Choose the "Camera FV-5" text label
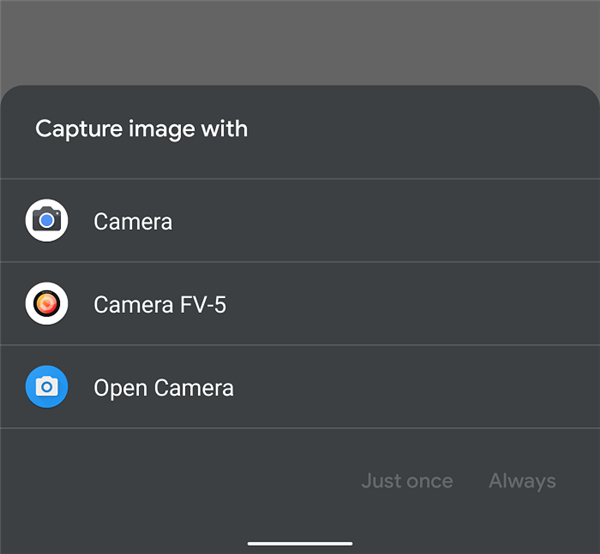The image size is (600, 554). 160,304
